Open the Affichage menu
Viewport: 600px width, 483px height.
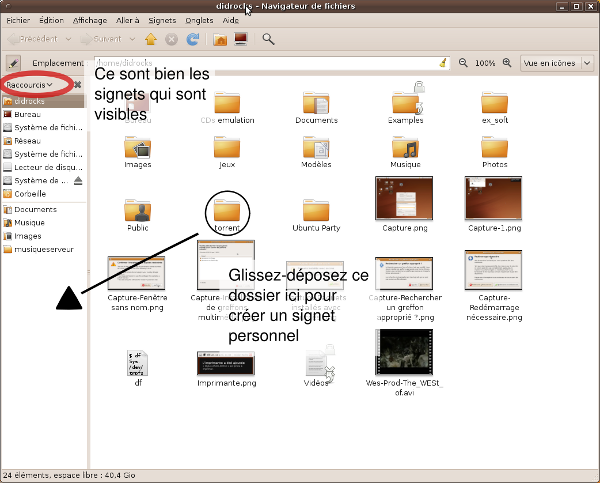[89, 19]
